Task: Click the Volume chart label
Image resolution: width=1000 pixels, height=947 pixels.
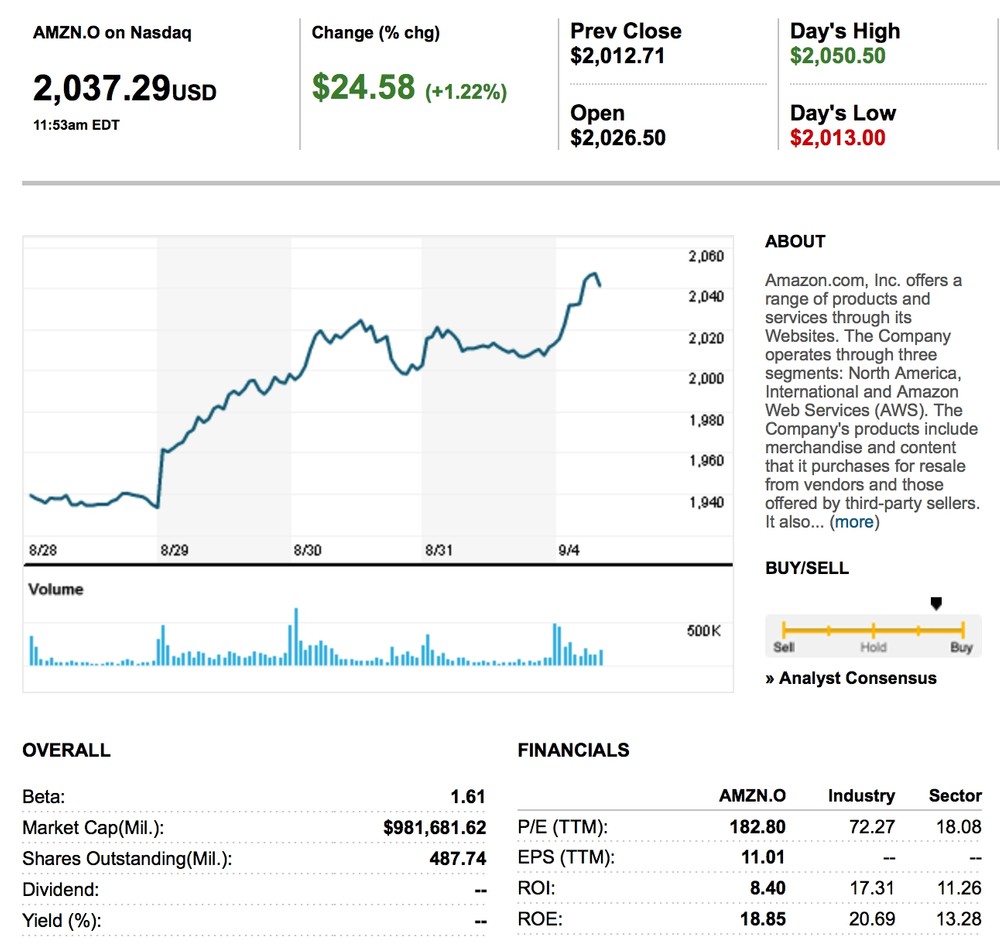Action: [55, 589]
